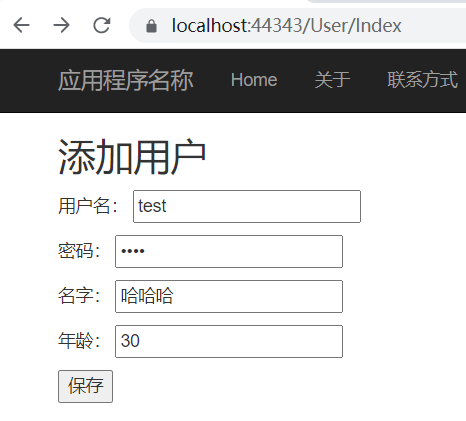Open the 应用程序名称 brand link

(x=126, y=80)
